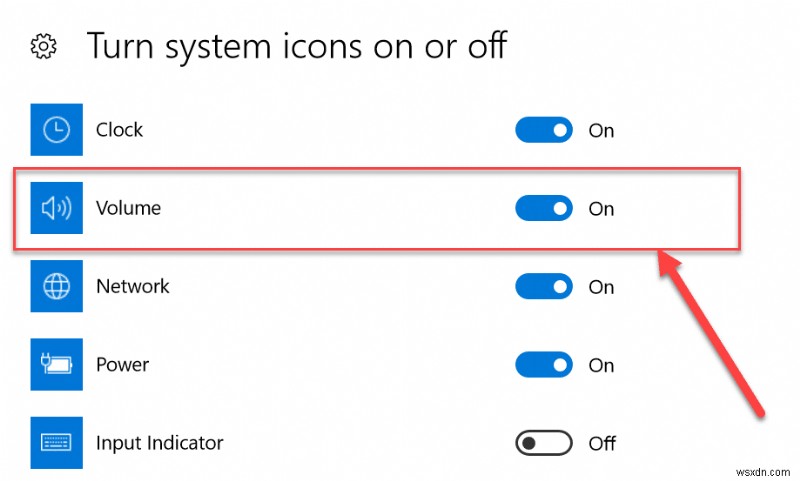Viewport: 800px width, 481px height.
Task: Click the Input Indicator keyboard icon
Action: 57,443
